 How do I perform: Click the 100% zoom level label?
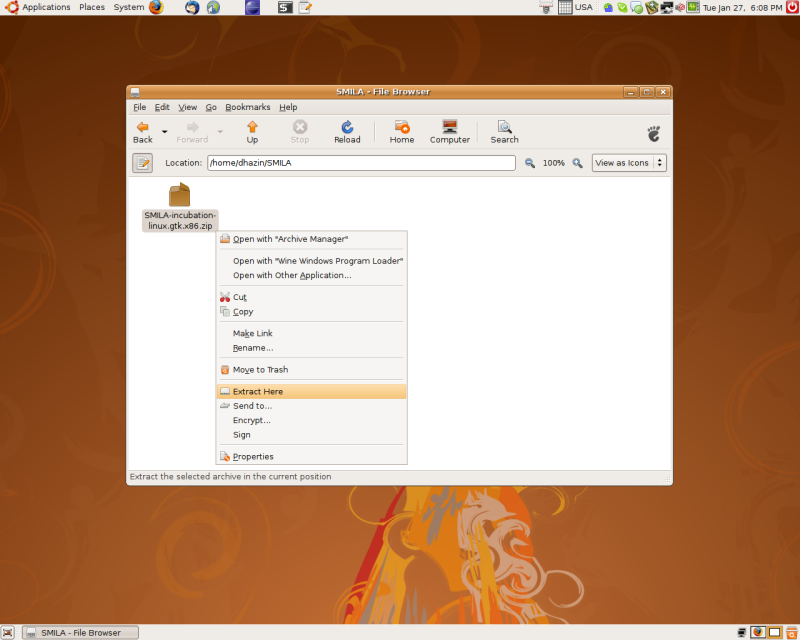point(554,163)
